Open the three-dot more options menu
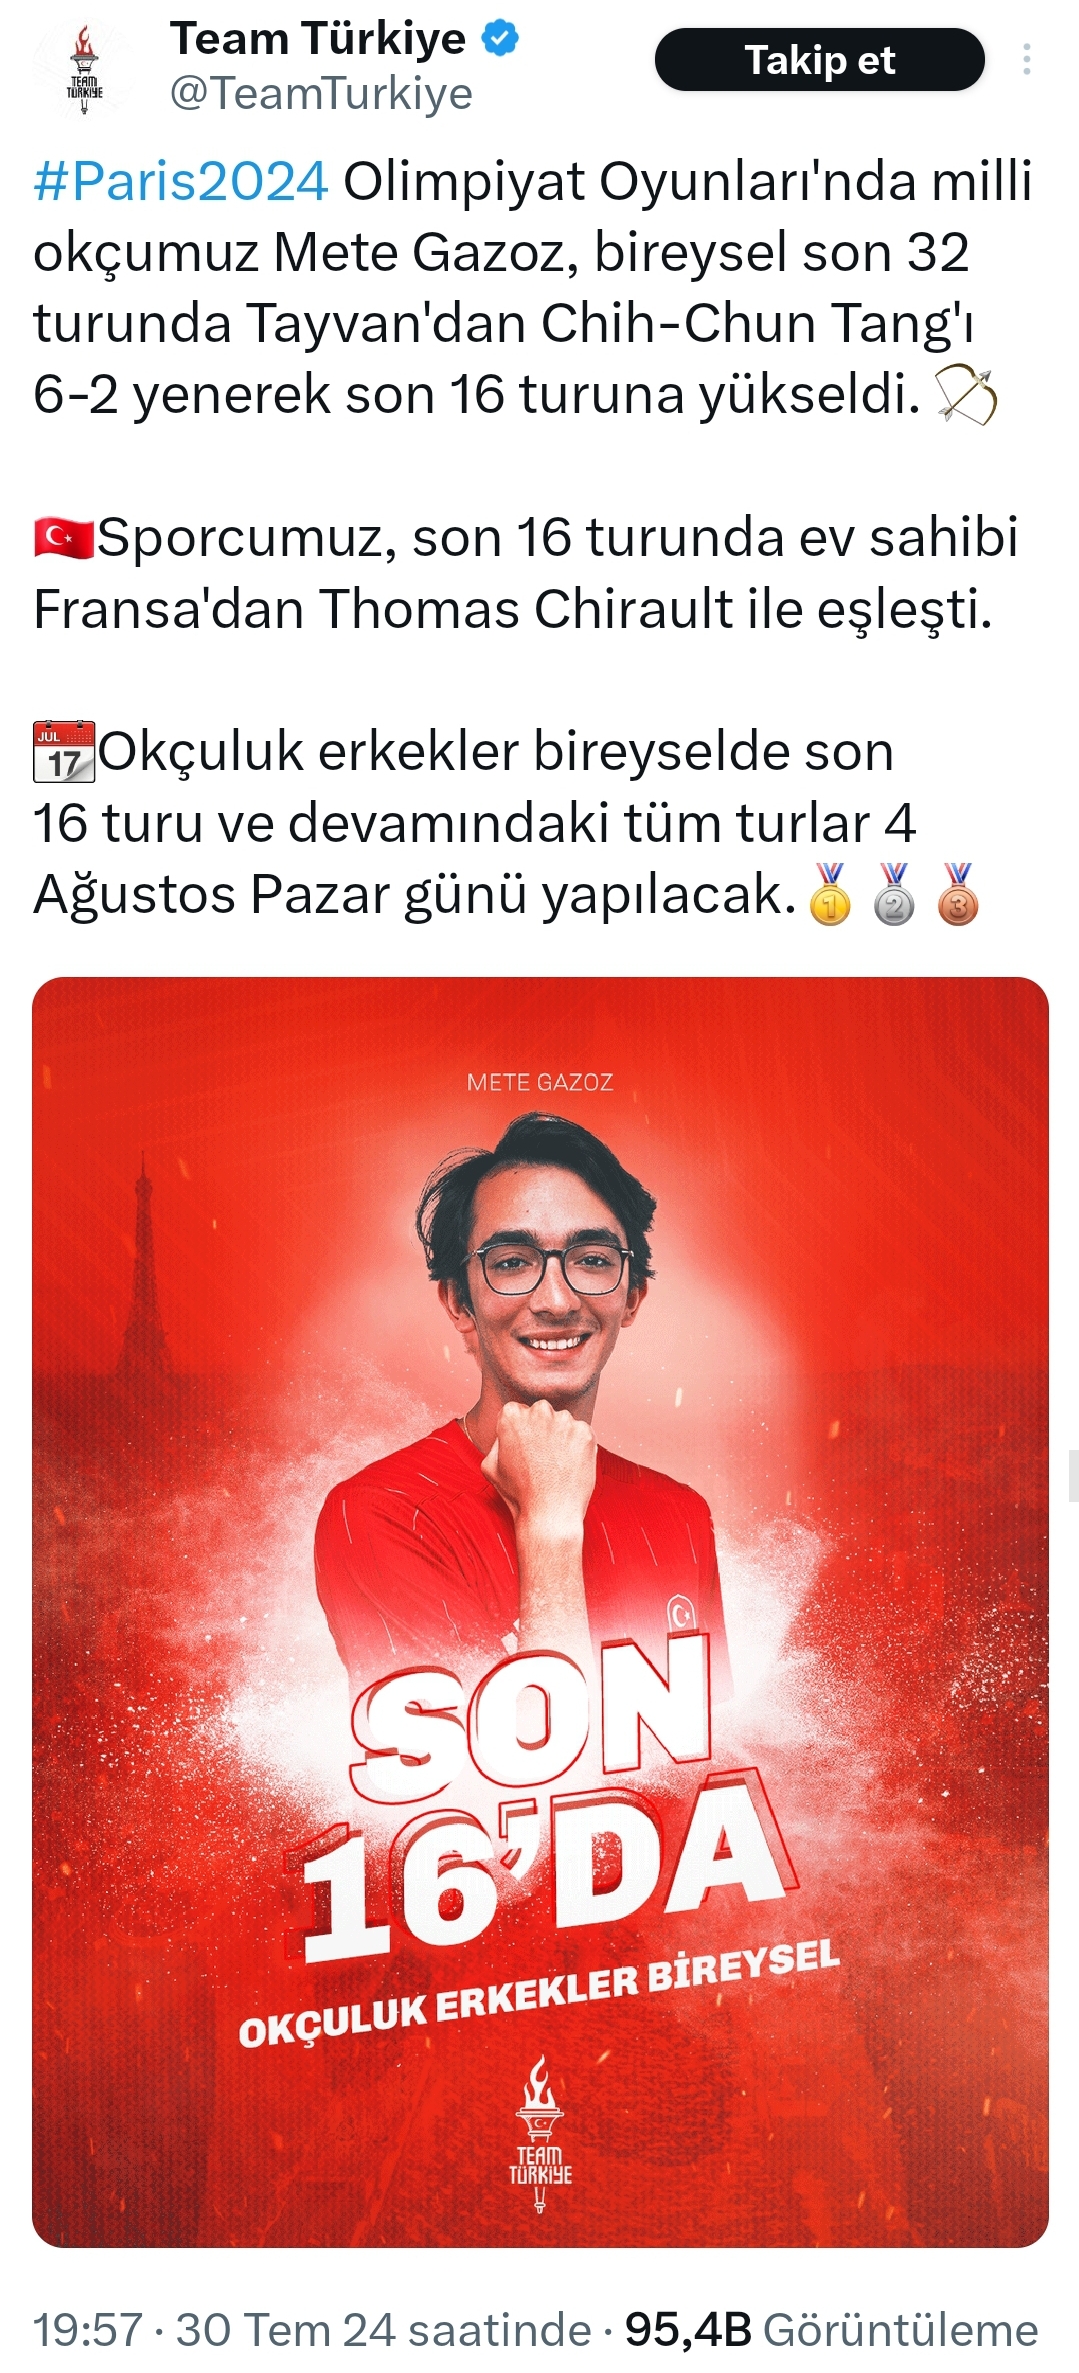Viewport: 1079px width, 2373px height. [1026, 60]
